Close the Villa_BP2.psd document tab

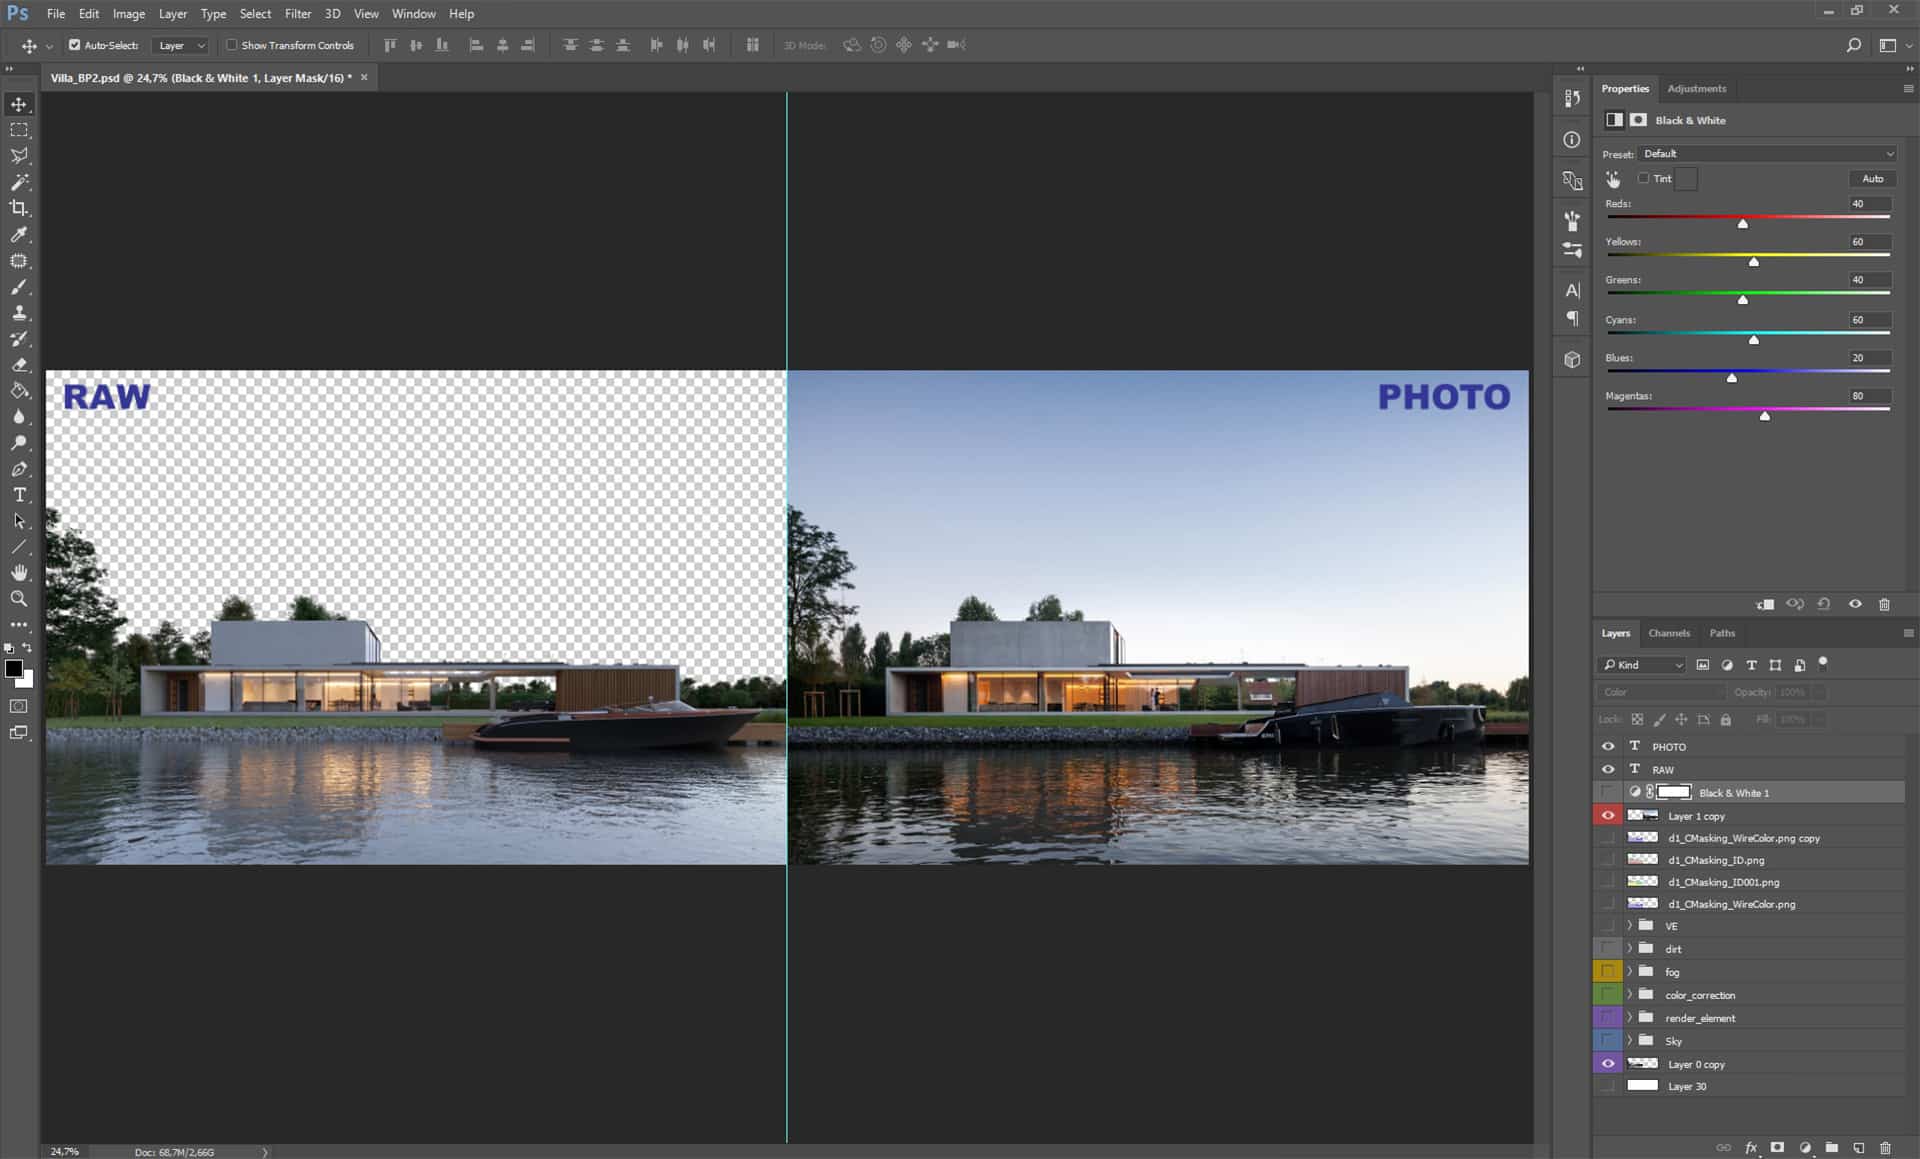tap(364, 77)
